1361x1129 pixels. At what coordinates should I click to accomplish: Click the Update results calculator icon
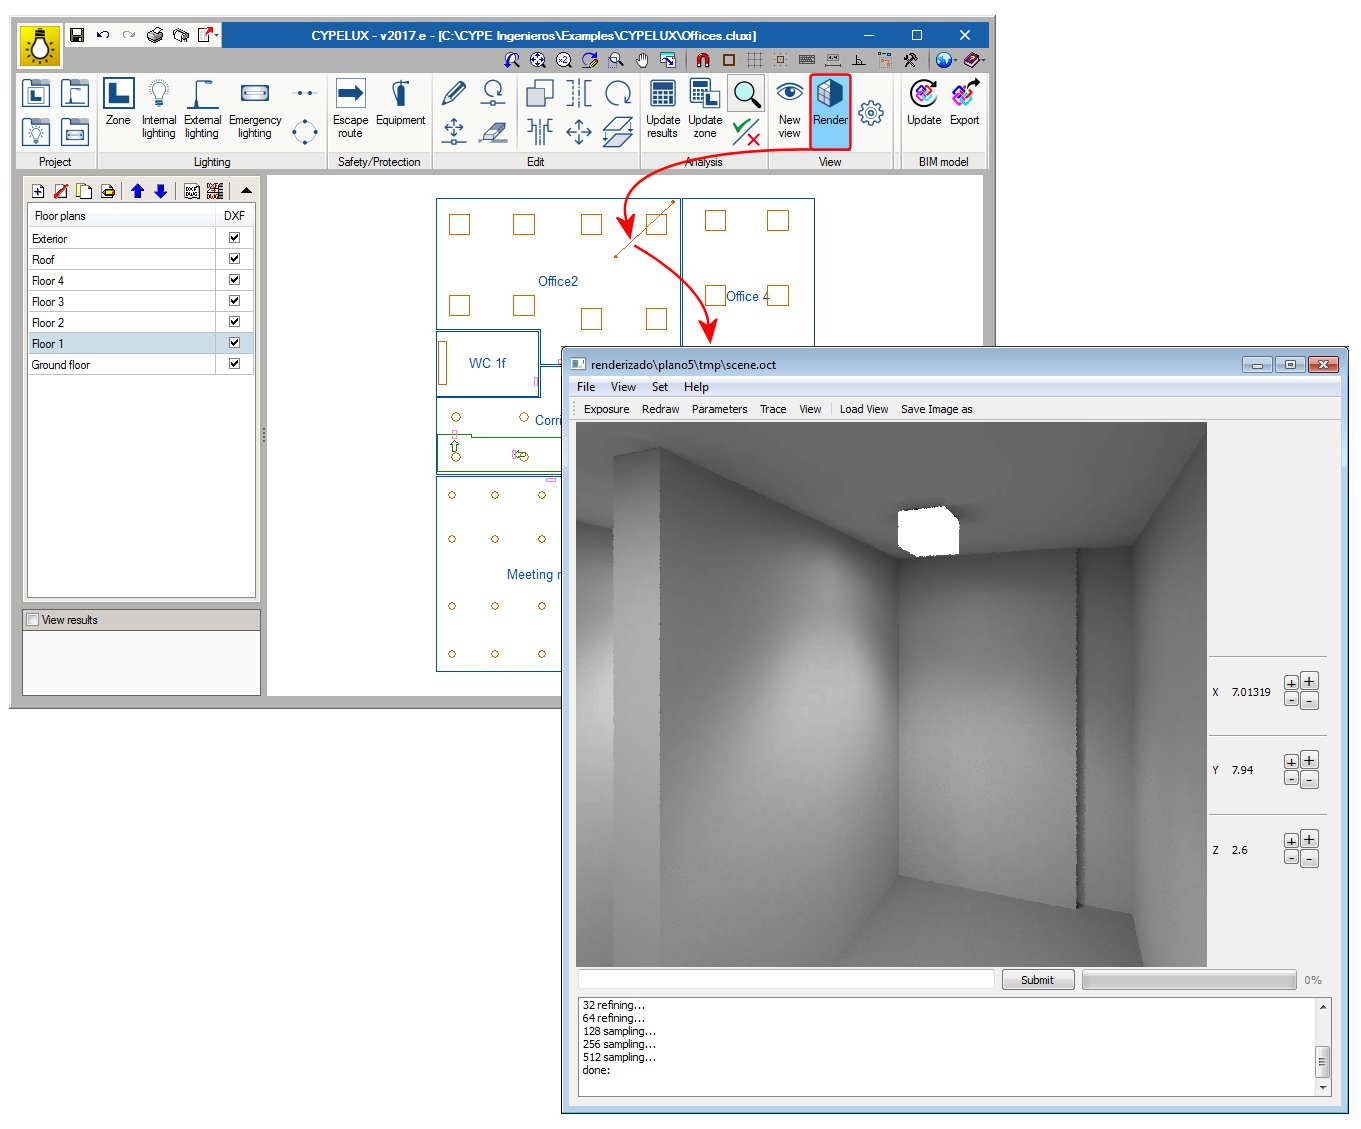[x=662, y=108]
